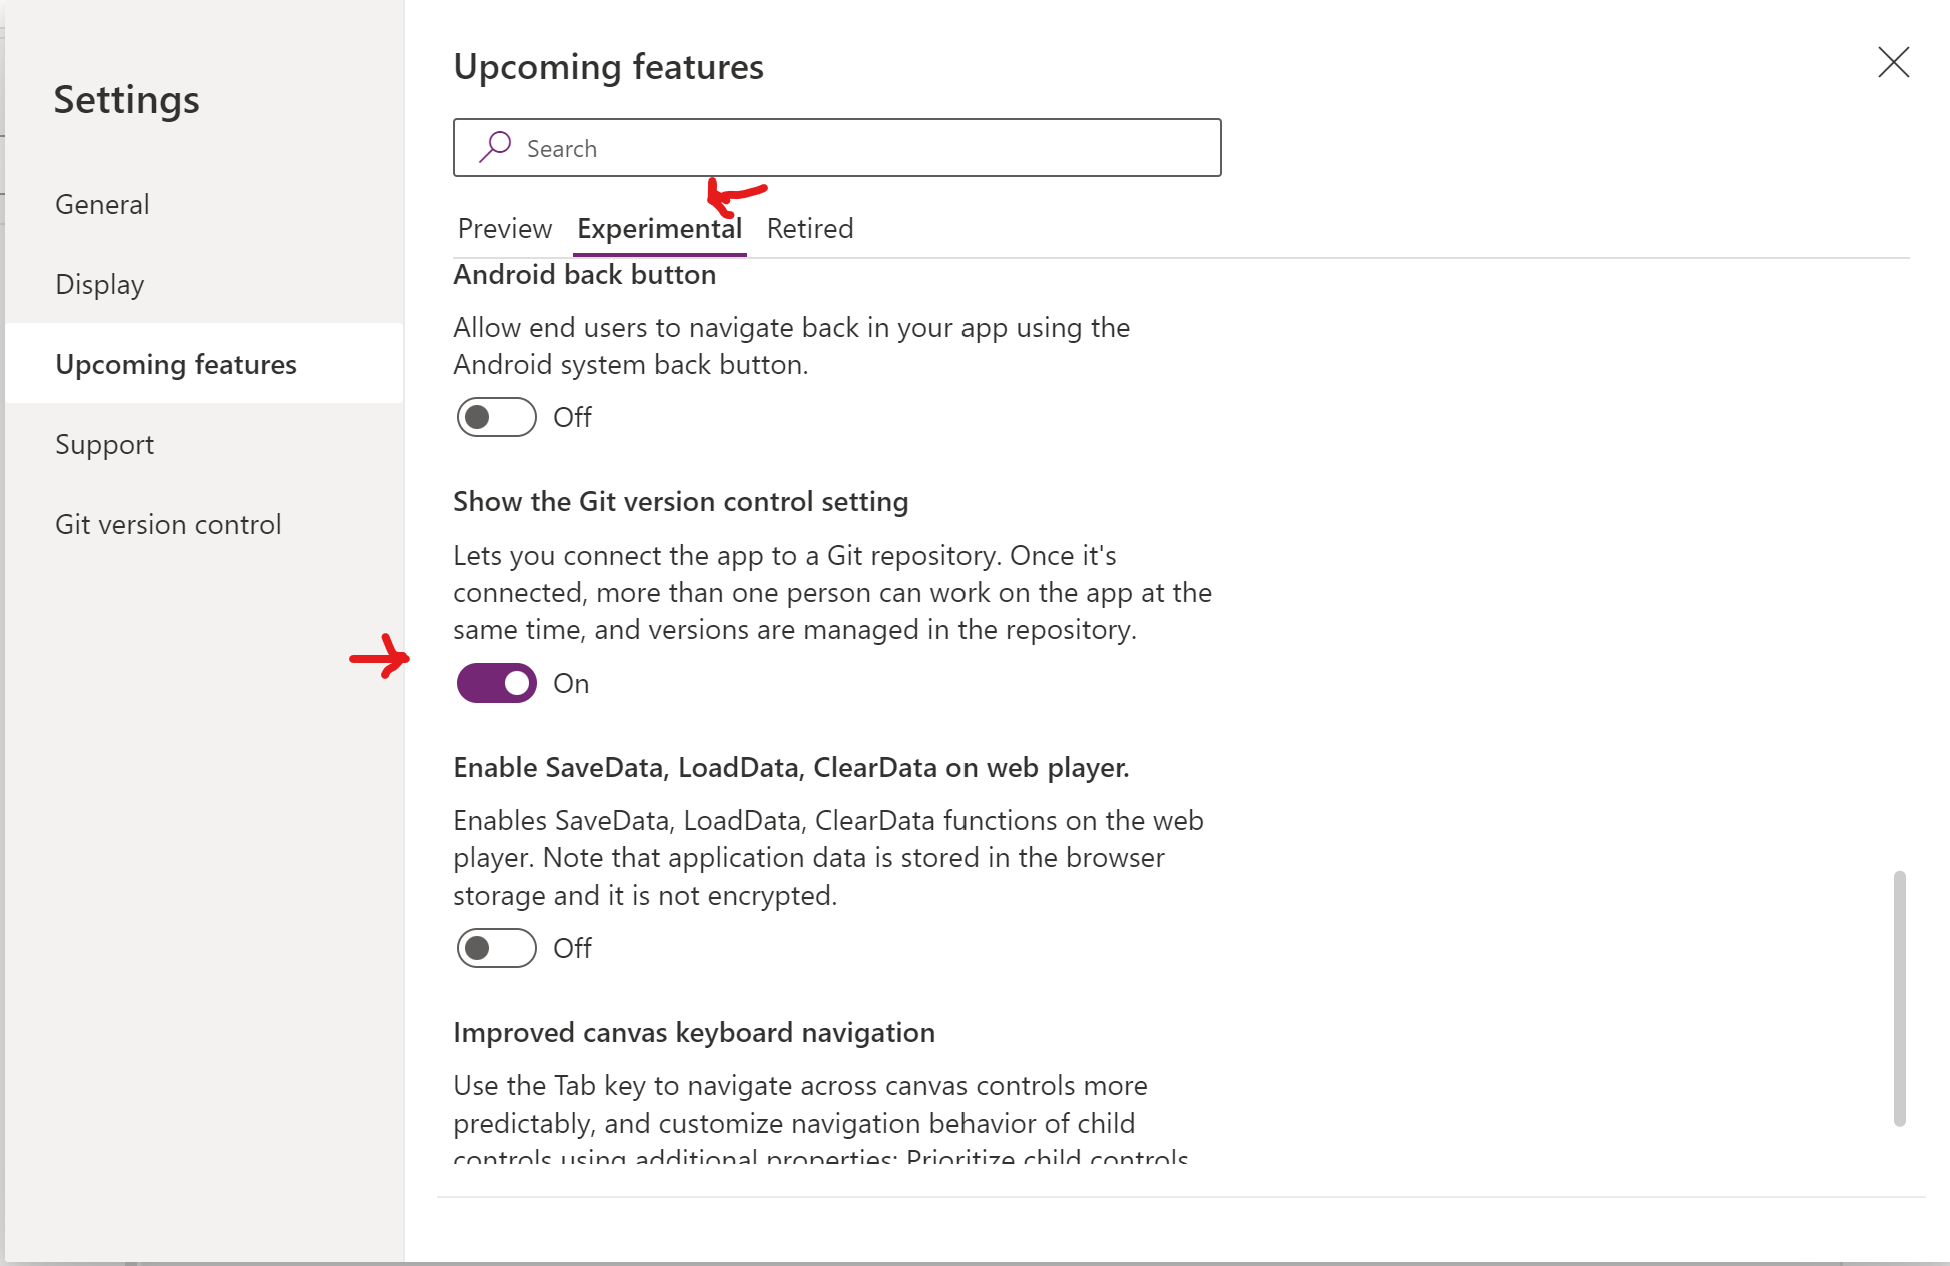The image size is (1950, 1266).
Task: Disable the Git version control setting toggle
Action: pyautogui.click(x=495, y=683)
